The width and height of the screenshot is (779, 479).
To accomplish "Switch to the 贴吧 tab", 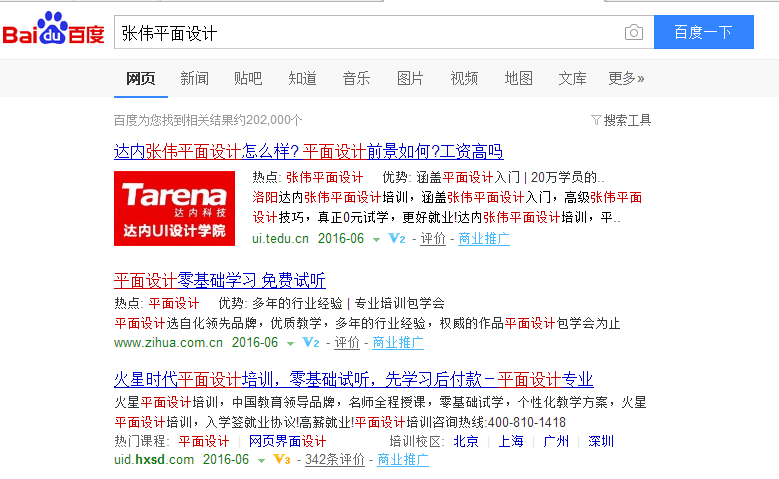I will [248, 79].
